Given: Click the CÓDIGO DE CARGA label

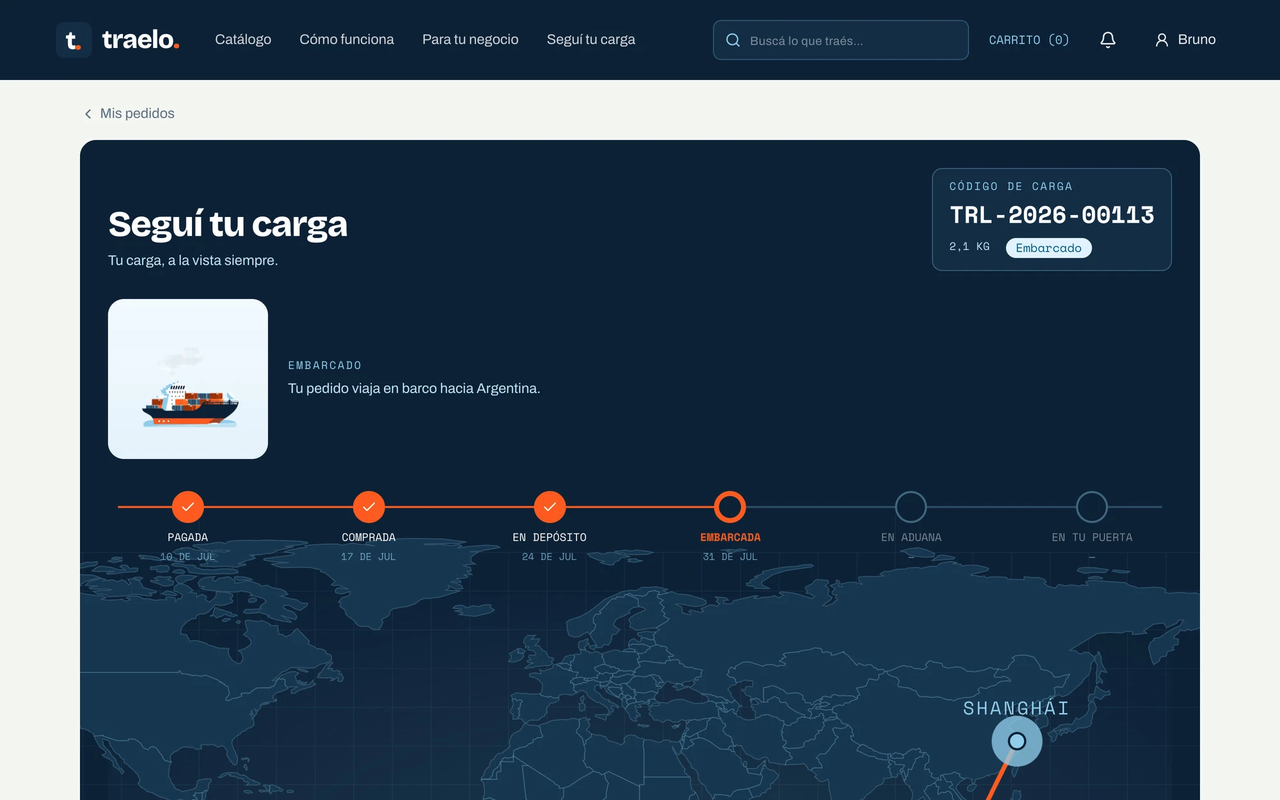Looking at the screenshot, I should pyautogui.click(x=1011, y=186).
